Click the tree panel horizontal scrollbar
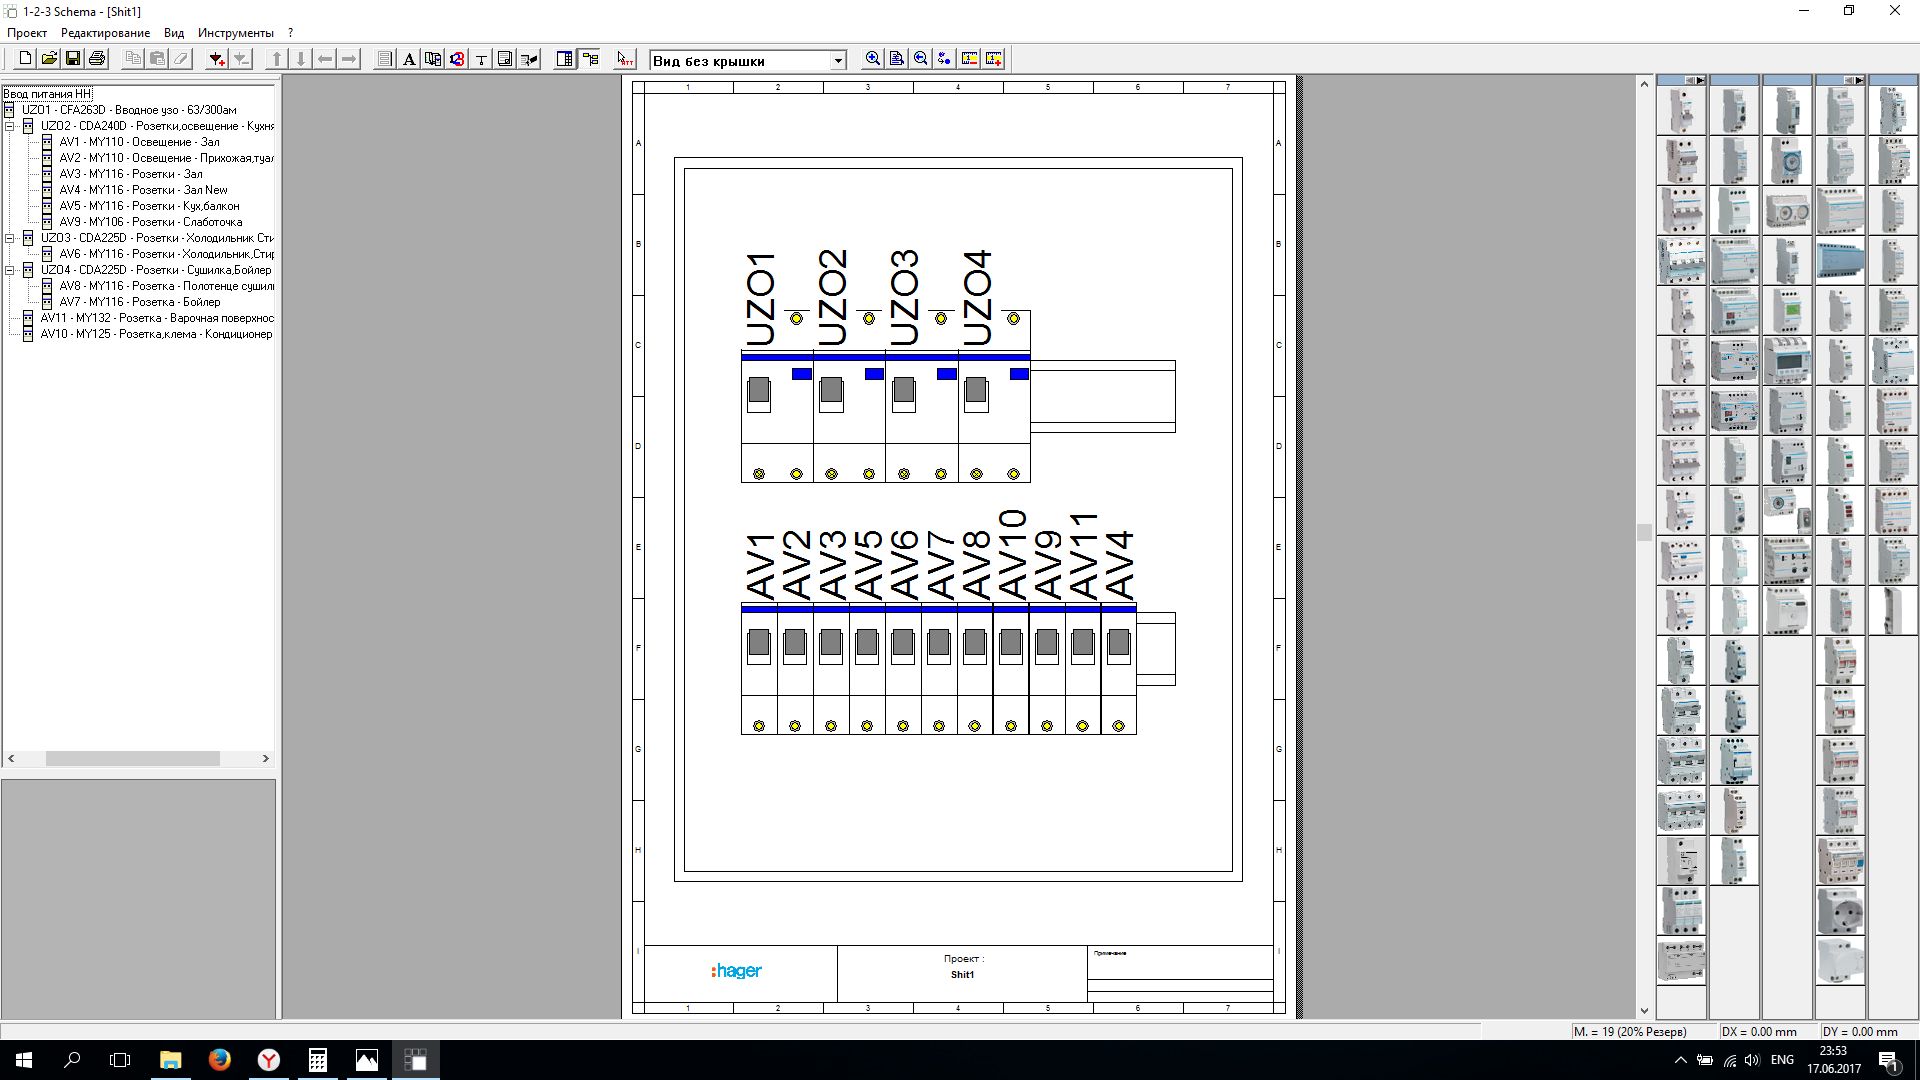1920x1080 pixels. (x=132, y=759)
